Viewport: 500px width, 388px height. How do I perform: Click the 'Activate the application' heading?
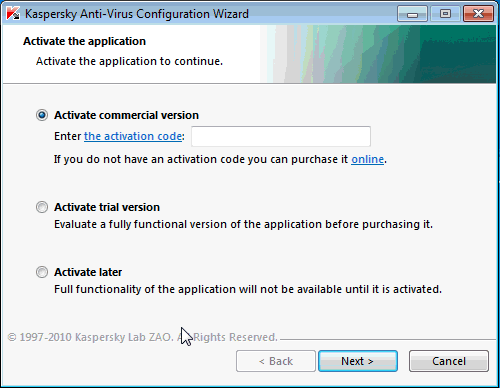coord(84,41)
